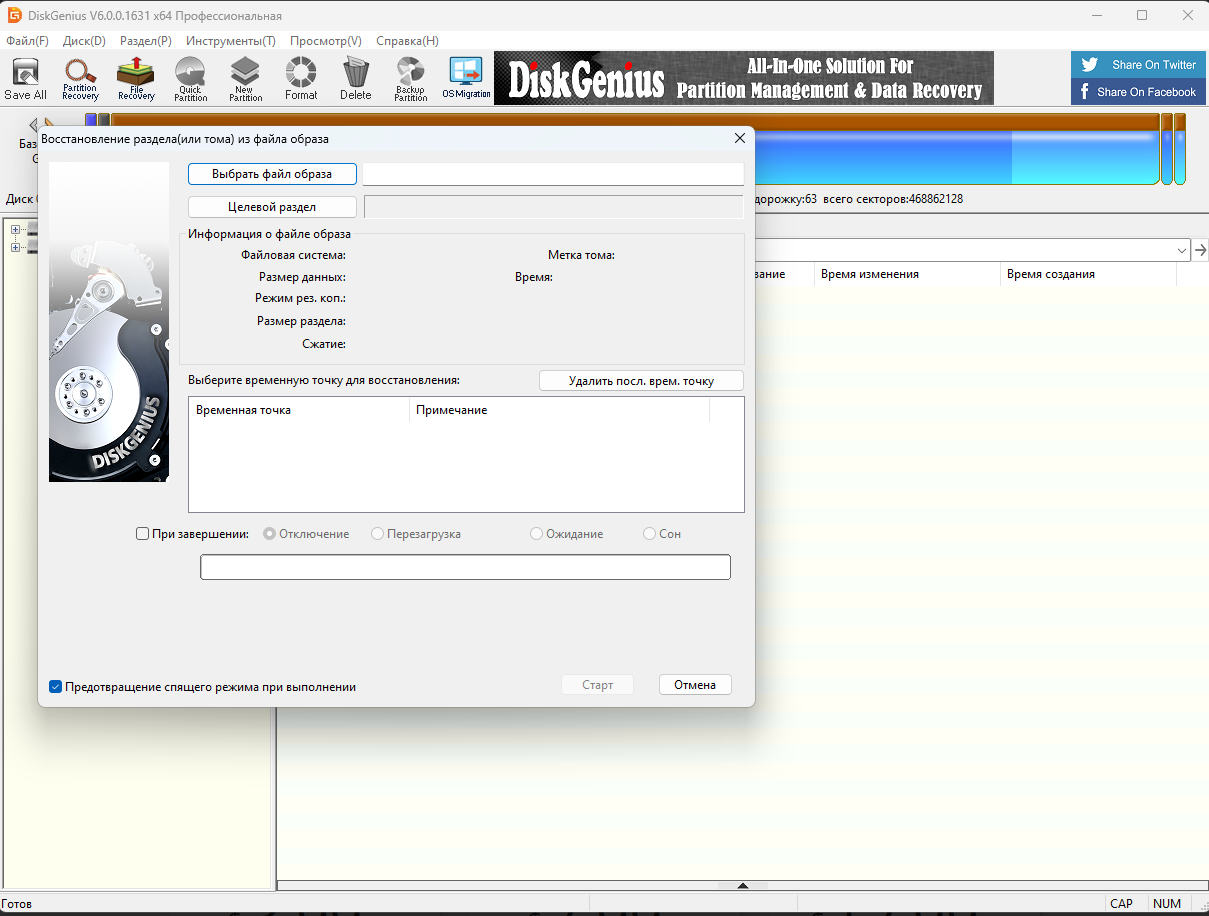1209x916 pixels.
Task: Enable the При завершении checkbox
Action: [142, 534]
